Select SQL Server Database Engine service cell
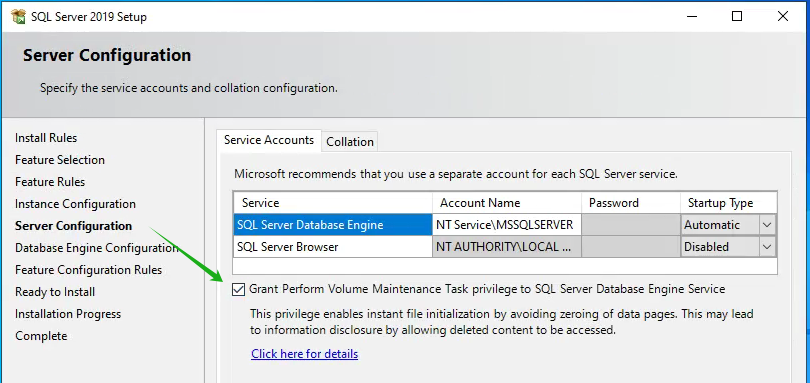This screenshot has width=810, height=383. pyautogui.click(x=333, y=225)
